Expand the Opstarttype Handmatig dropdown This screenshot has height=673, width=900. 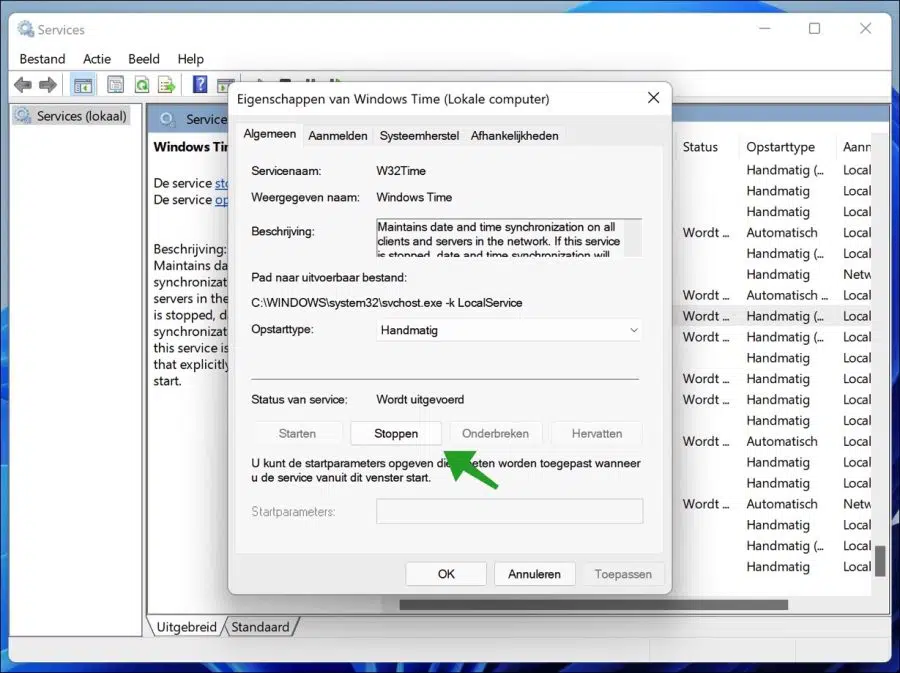[x=509, y=330]
